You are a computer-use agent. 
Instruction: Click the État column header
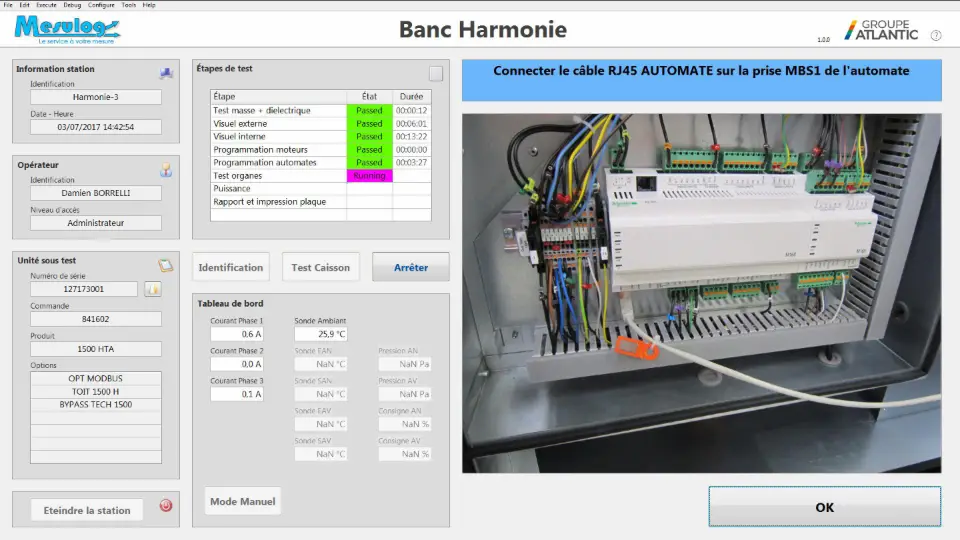369,97
